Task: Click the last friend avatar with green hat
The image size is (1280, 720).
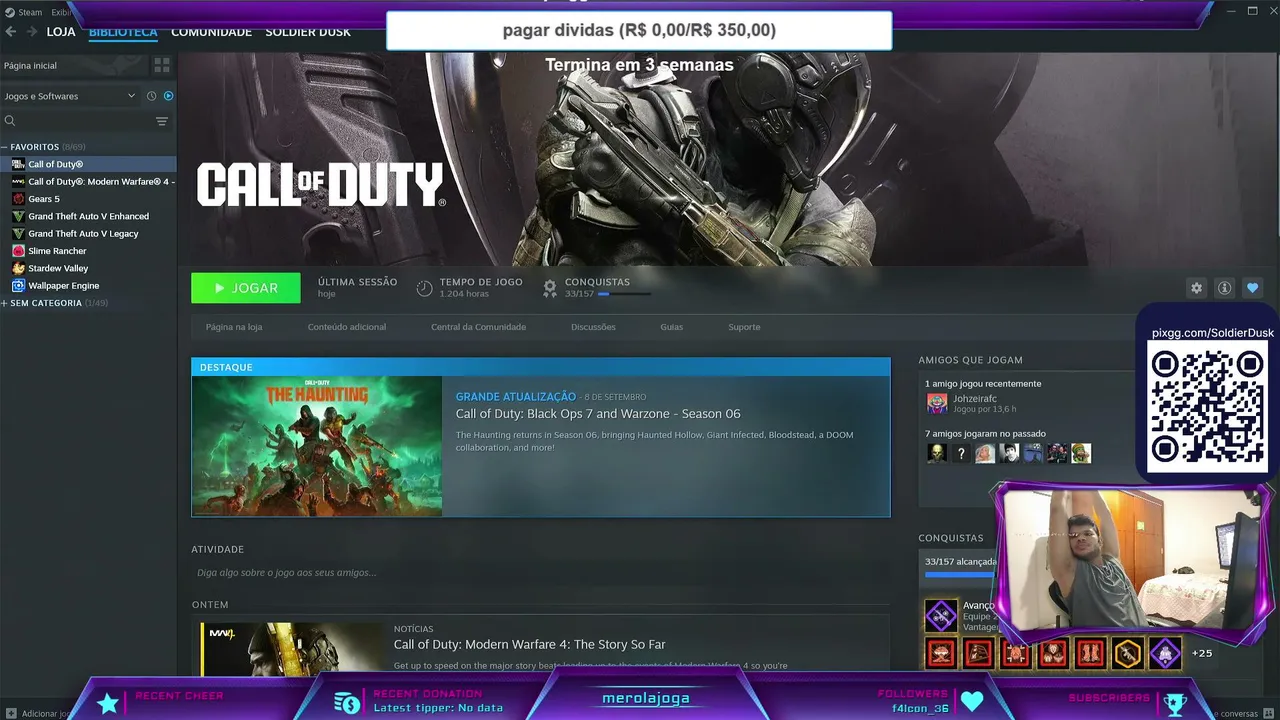Action: tap(1081, 454)
